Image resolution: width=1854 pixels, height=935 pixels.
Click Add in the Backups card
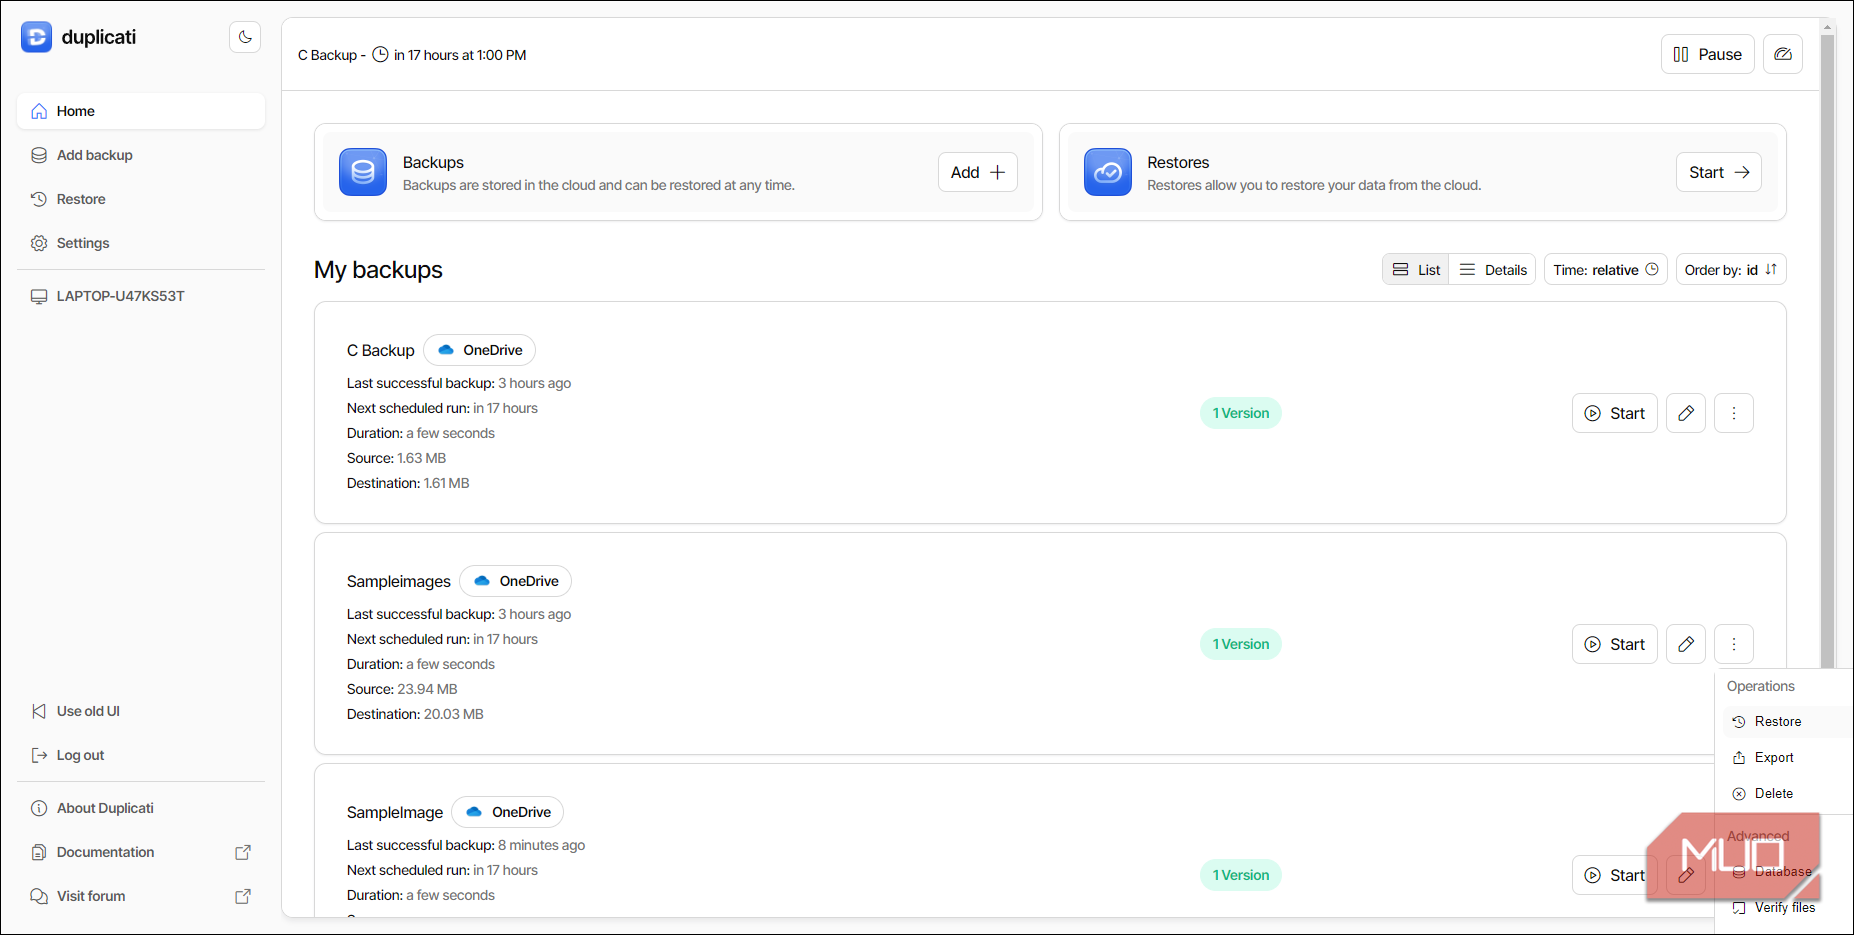[x=978, y=172]
